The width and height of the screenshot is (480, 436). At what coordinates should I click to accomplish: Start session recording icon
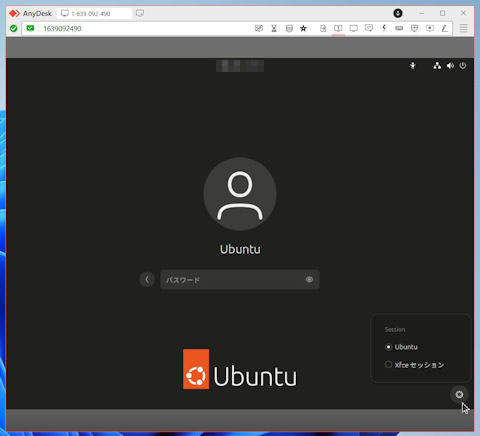pyautogui.click(x=430, y=28)
